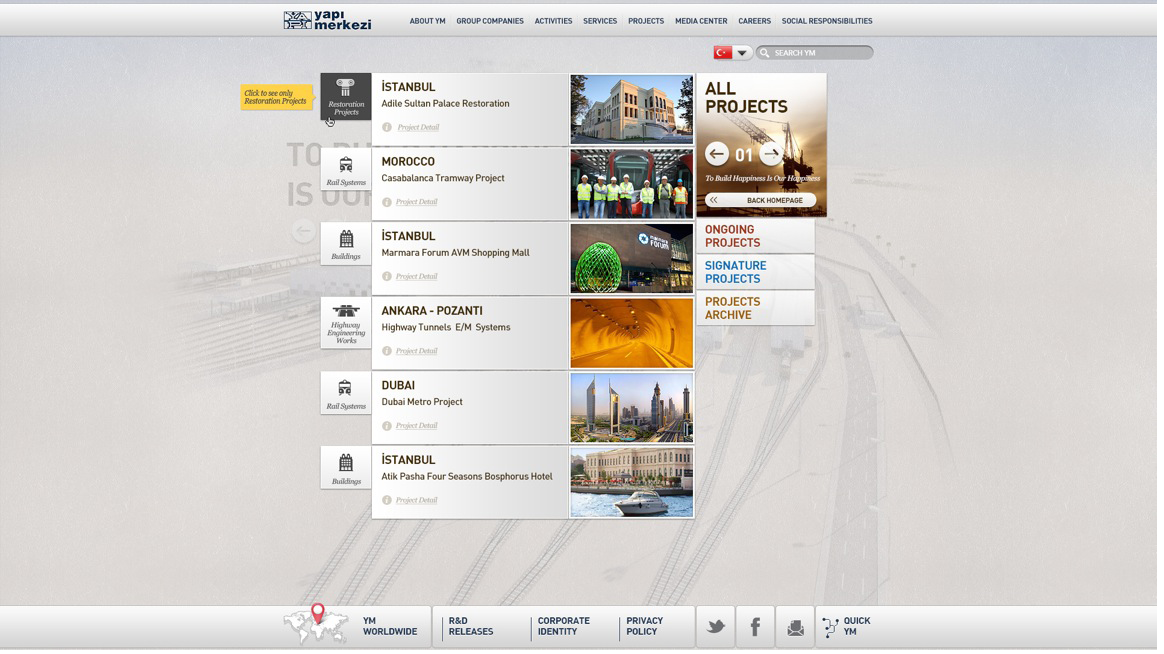The height and width of the screenshot is (654, 1164).
Task: Click the Atik Pasha Four Seasons title
Action: coord(469,478)
